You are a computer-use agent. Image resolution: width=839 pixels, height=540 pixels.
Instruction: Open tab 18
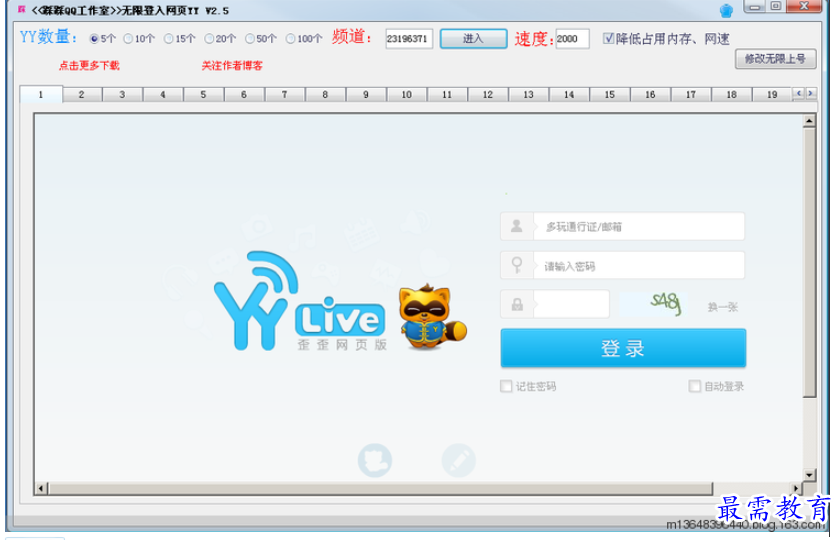[732, 95]
